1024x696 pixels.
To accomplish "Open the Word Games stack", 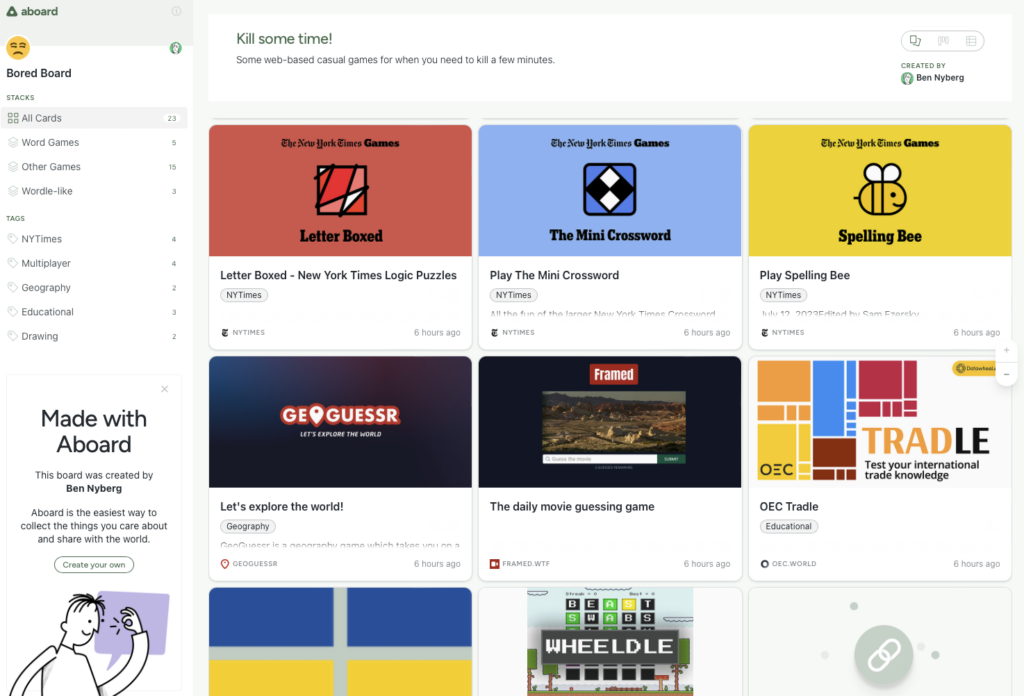I will [x=94, y=142].
